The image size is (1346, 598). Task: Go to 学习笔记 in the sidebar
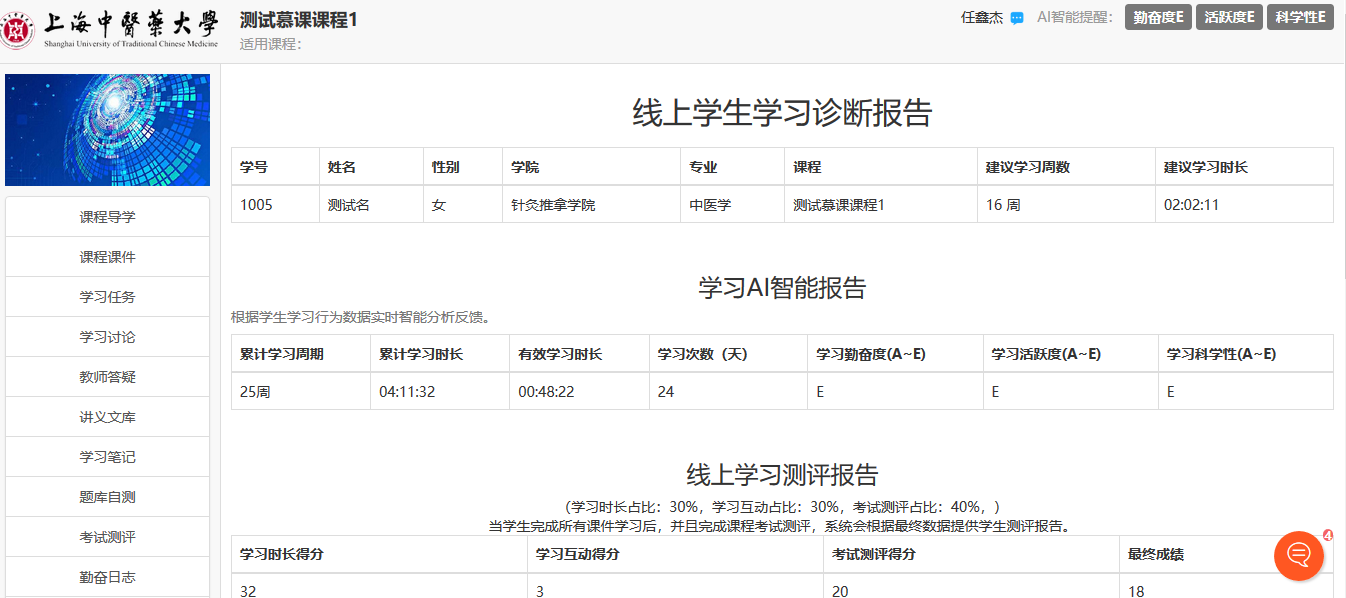tap(108, 457)
